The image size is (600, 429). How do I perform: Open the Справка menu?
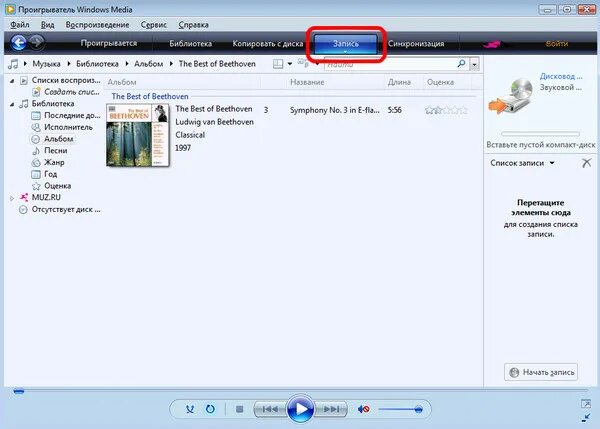click(193, 25)
